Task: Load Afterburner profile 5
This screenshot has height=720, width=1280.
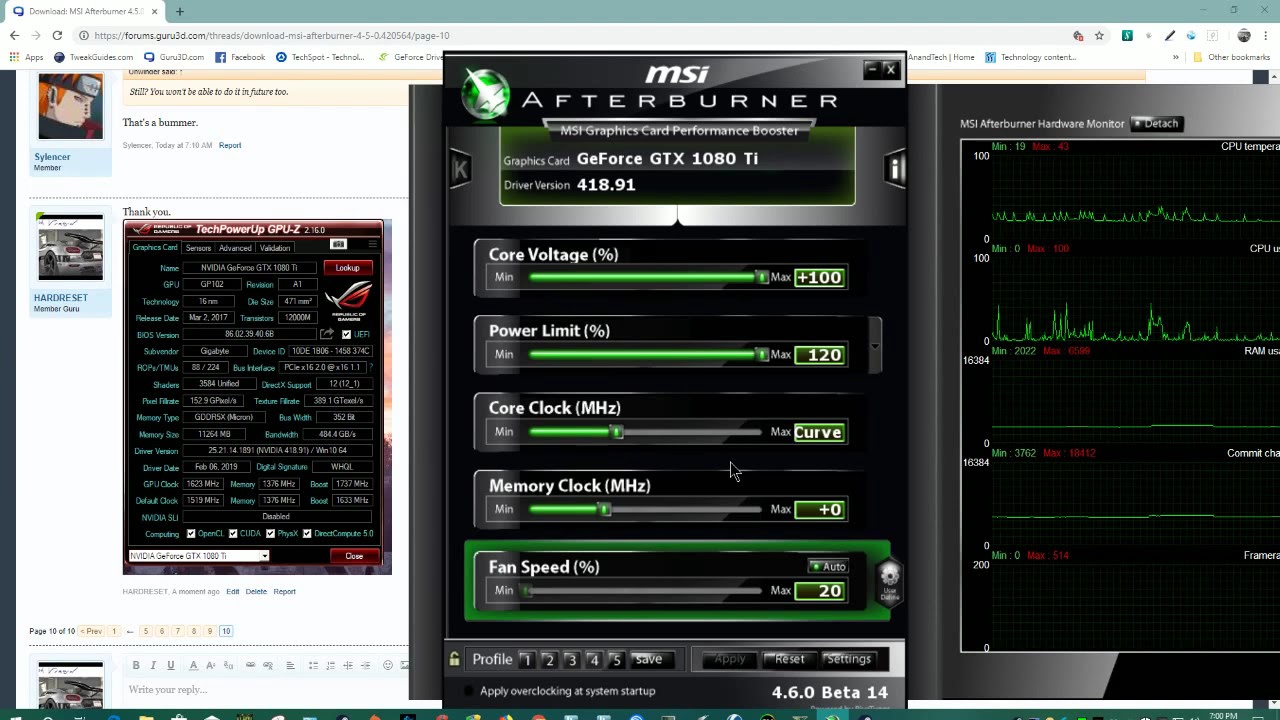Action: 616,659
